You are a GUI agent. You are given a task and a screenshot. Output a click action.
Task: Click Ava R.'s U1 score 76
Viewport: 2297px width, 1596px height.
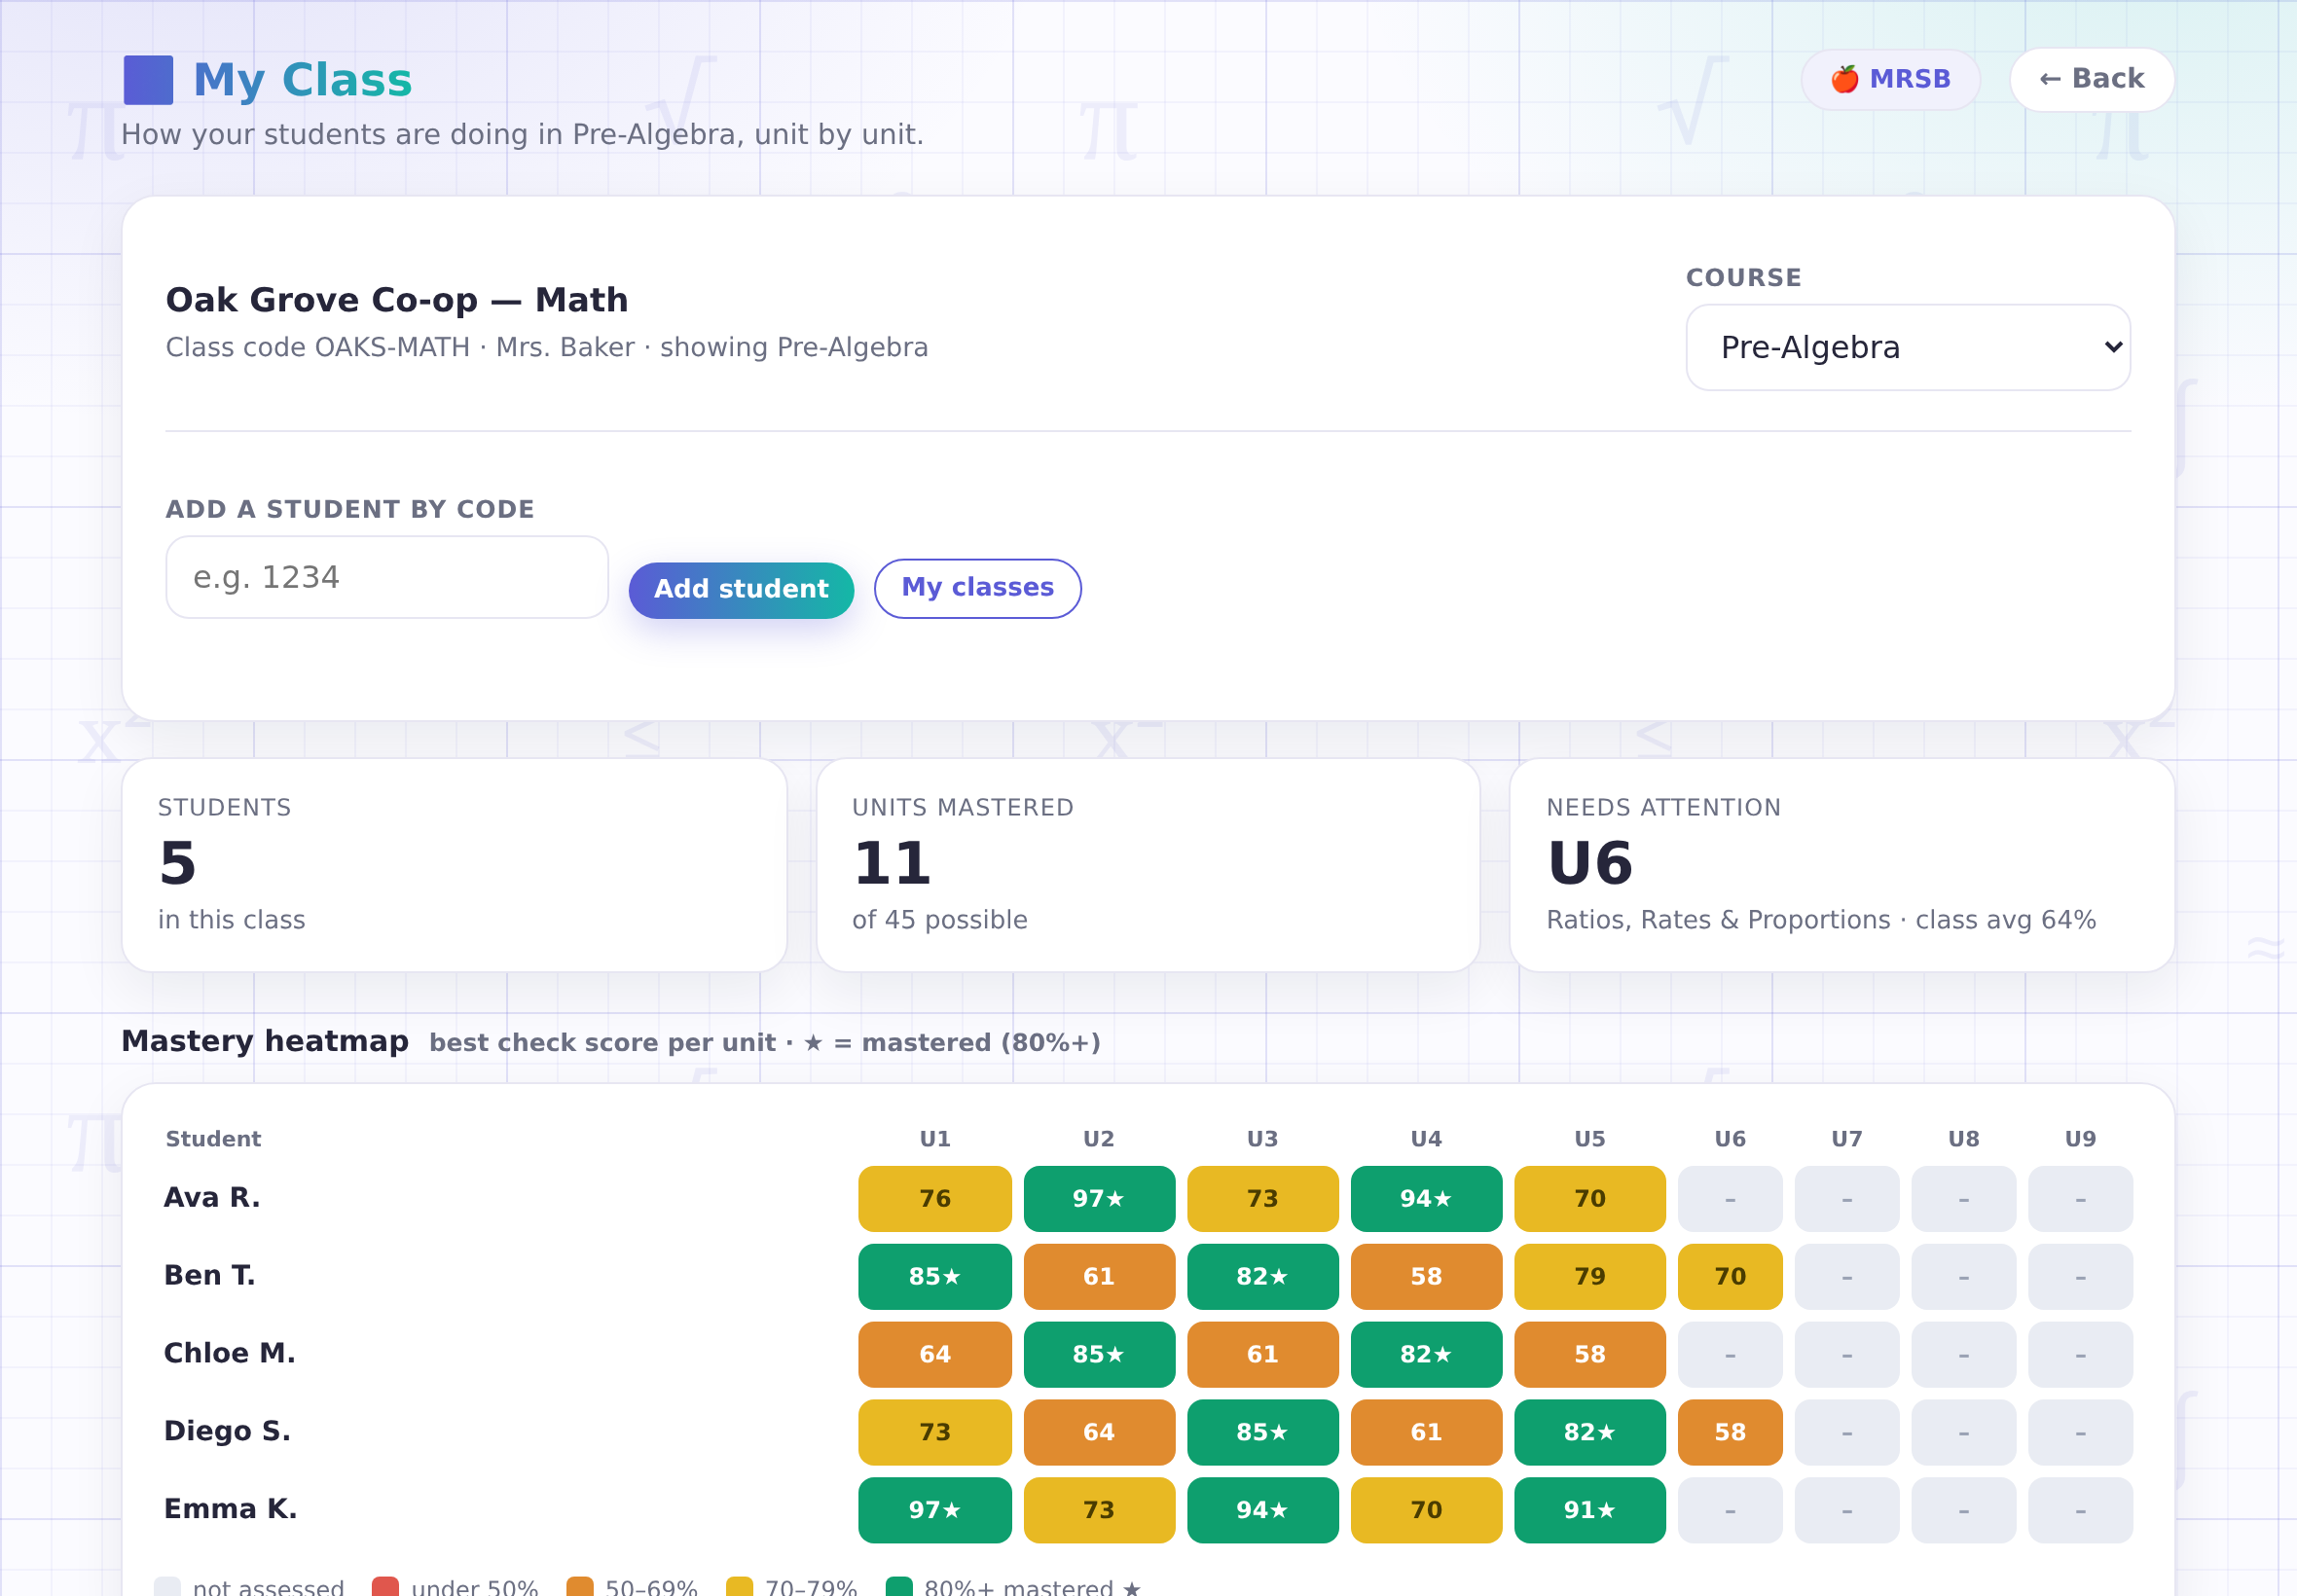click(935, 1199)
